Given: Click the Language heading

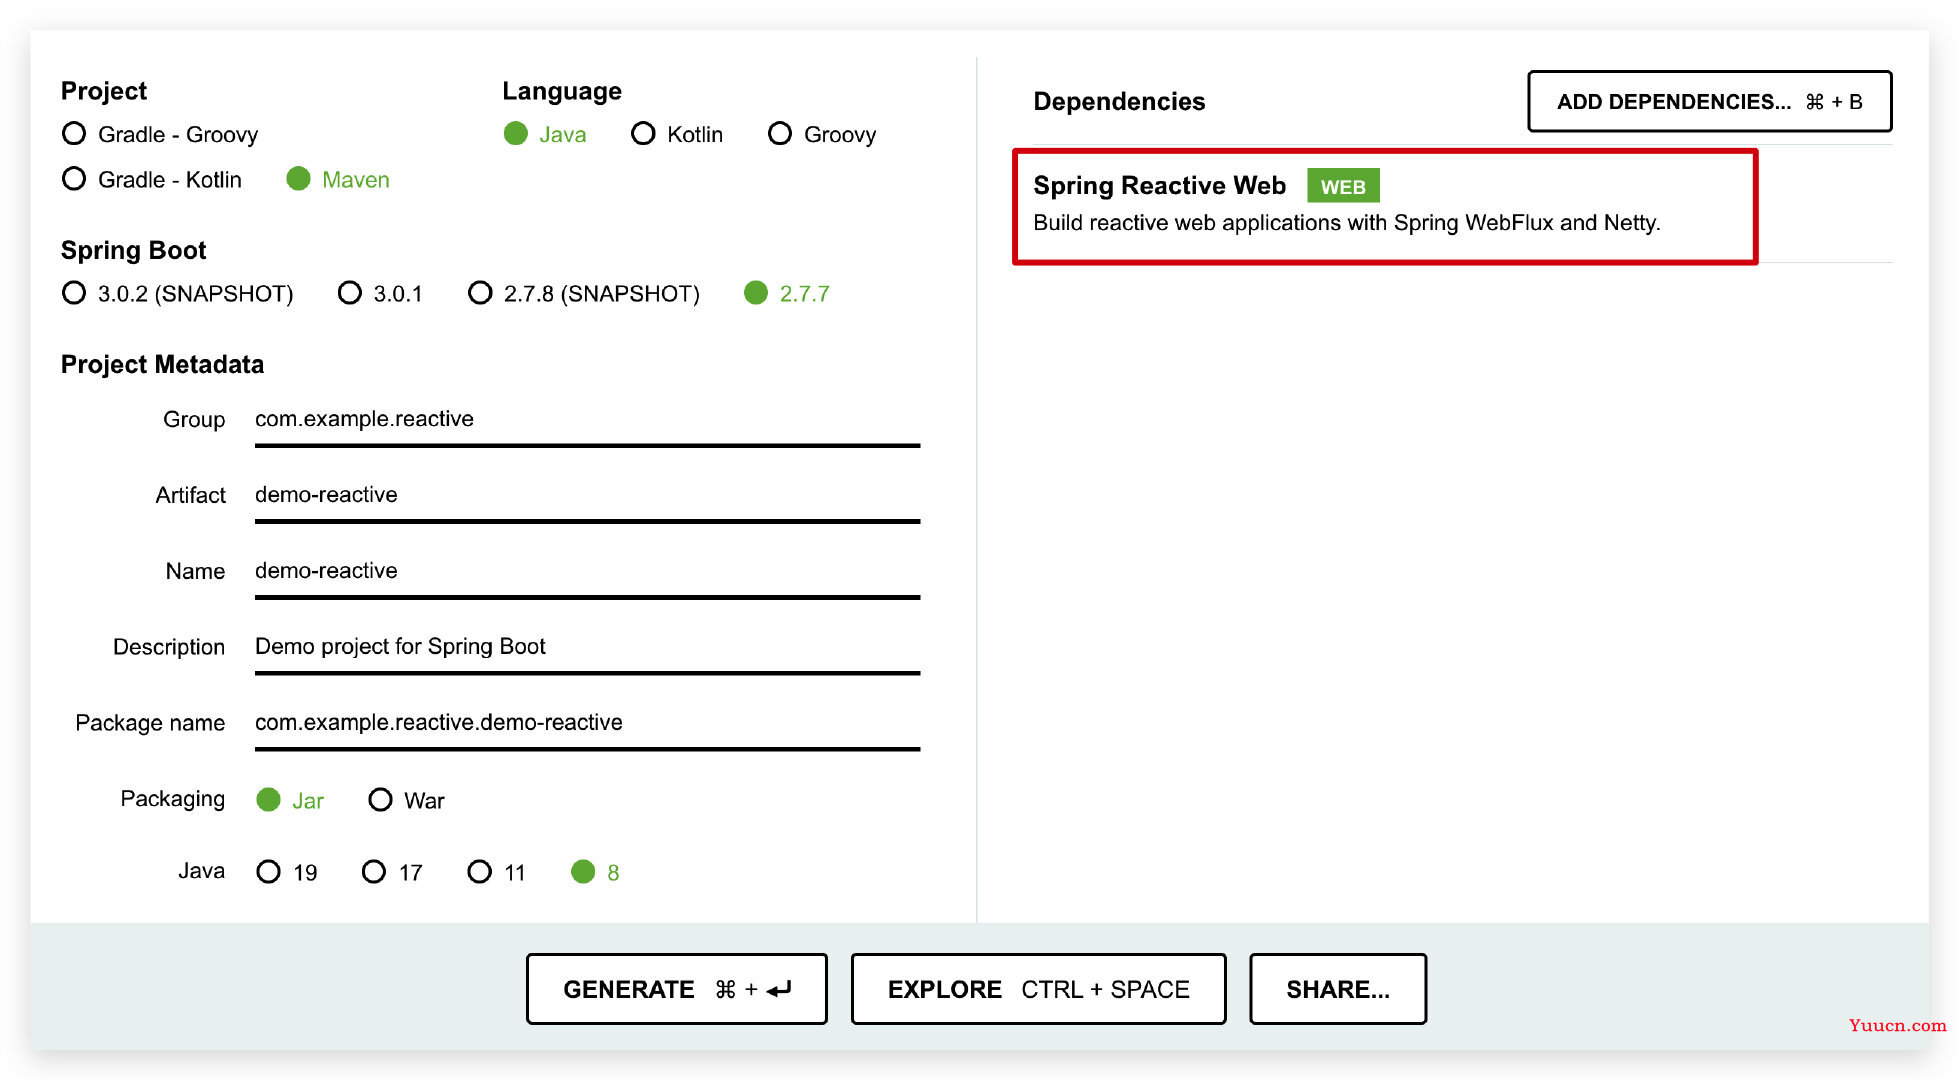Looking at the screenshot, I should pos(562,91).
